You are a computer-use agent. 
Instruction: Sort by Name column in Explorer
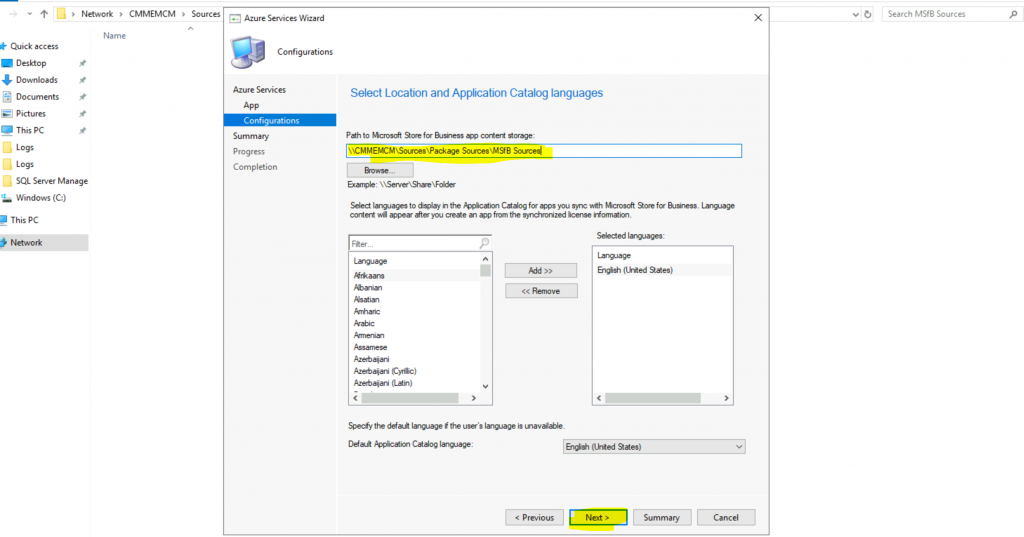click(x=114, y=35)
